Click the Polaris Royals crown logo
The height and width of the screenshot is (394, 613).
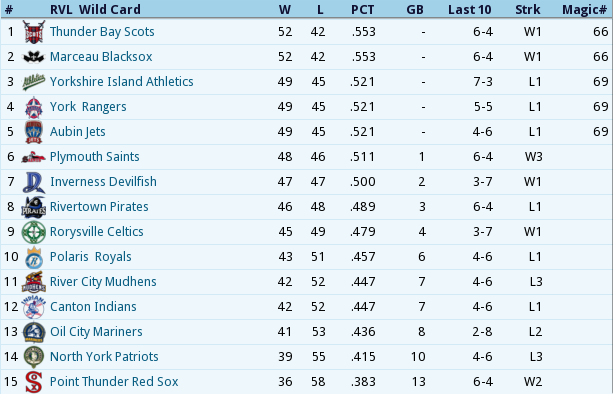34,257
